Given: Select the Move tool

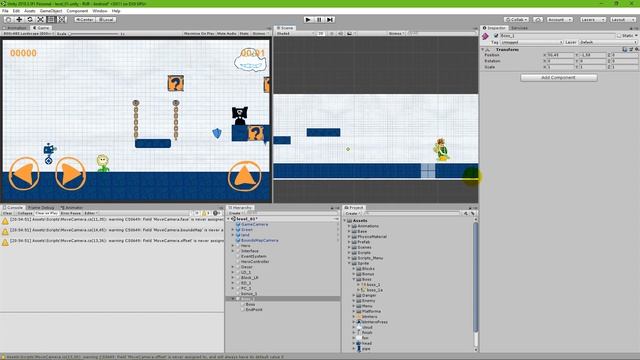Looking at the screenshot, I should (19, 20).
